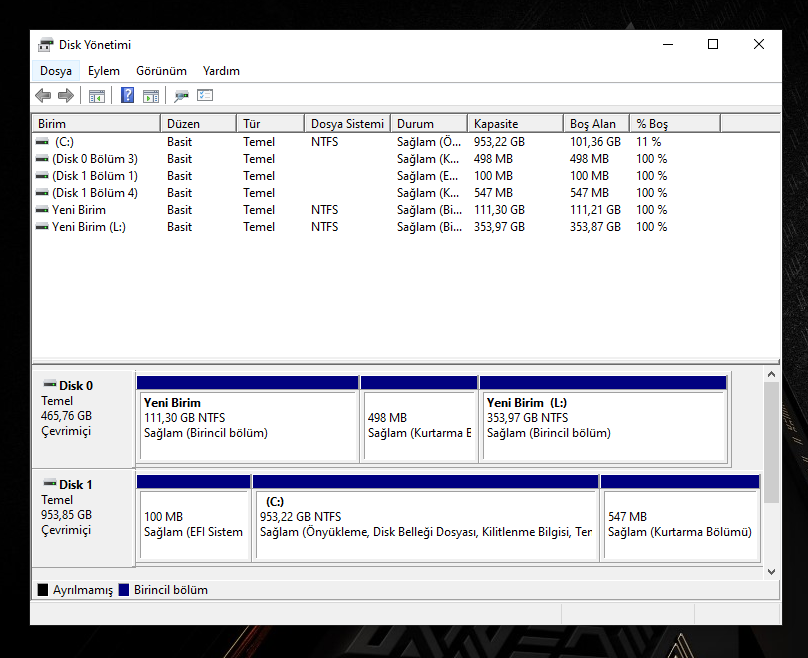808x658 pixels.
Task: Click the 101,36 GB free space cell
Action: pyautogui.click(x=595, y=142)
